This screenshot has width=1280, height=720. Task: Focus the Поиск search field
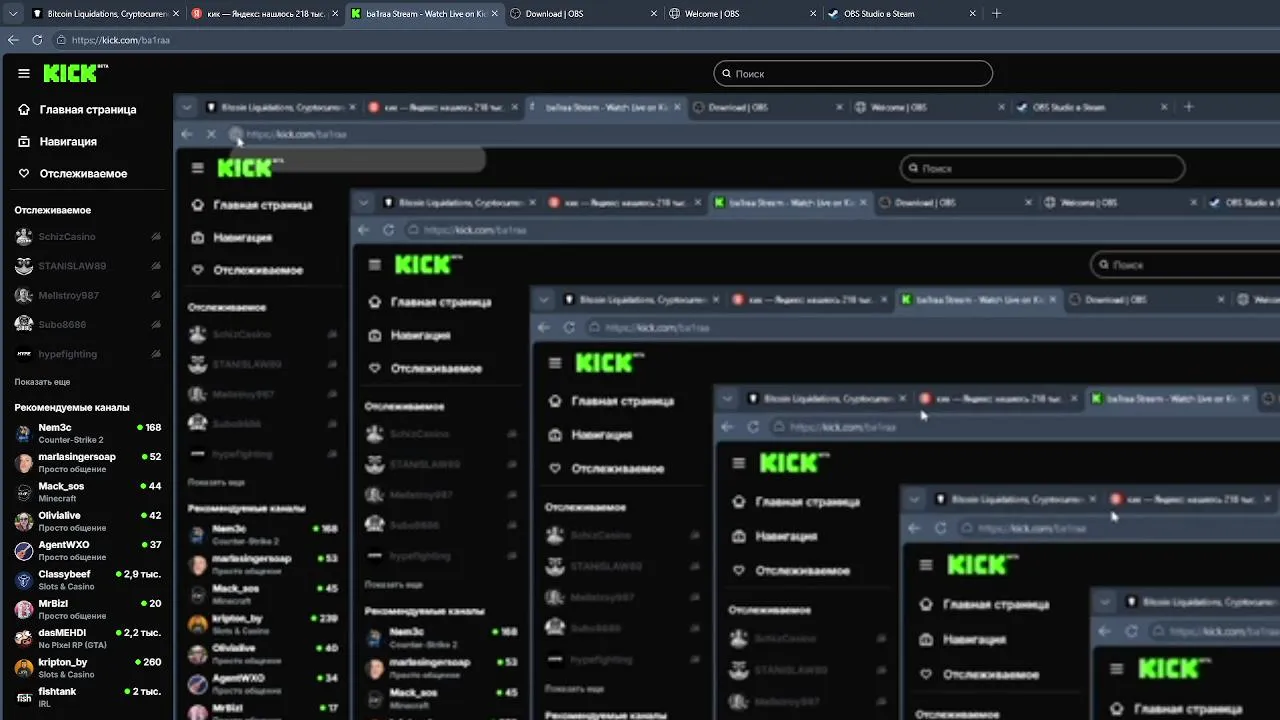(x=853, y=73)
